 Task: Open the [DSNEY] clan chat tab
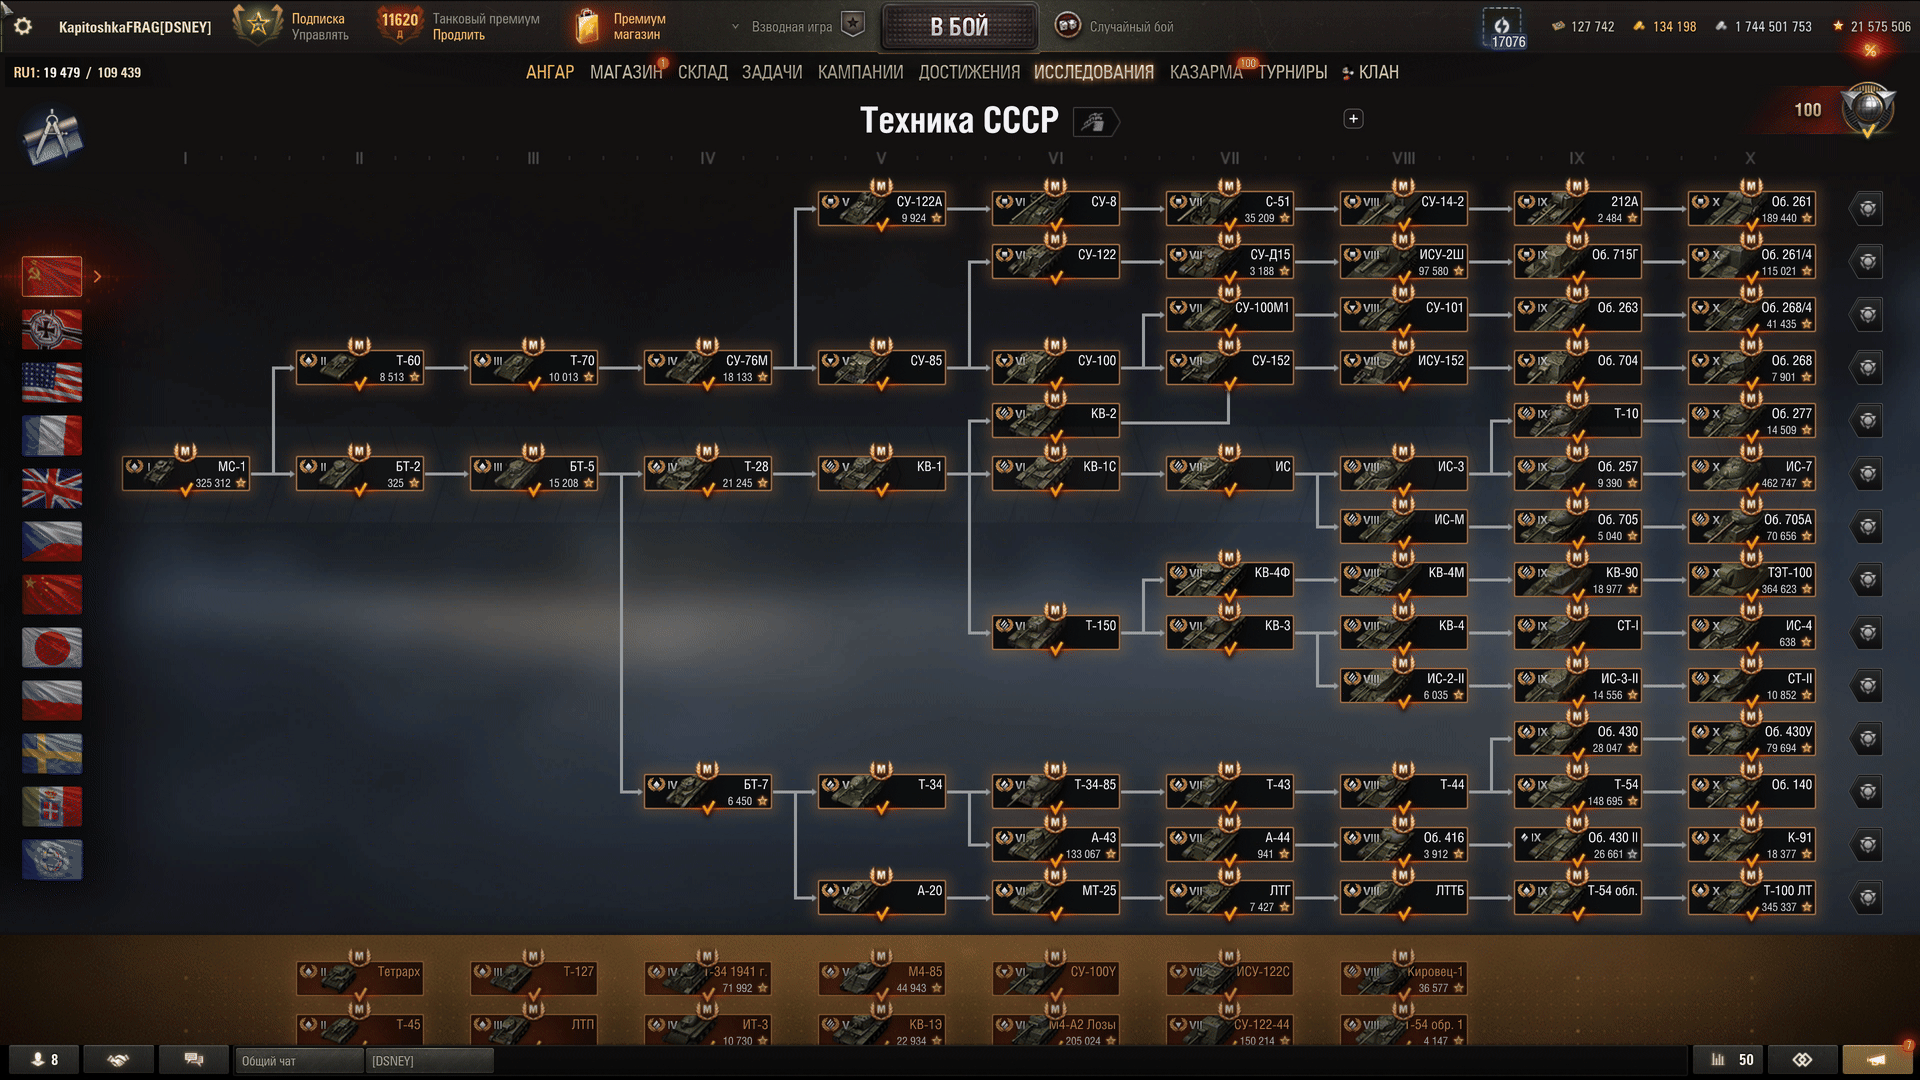click(x=430, y=1060)
